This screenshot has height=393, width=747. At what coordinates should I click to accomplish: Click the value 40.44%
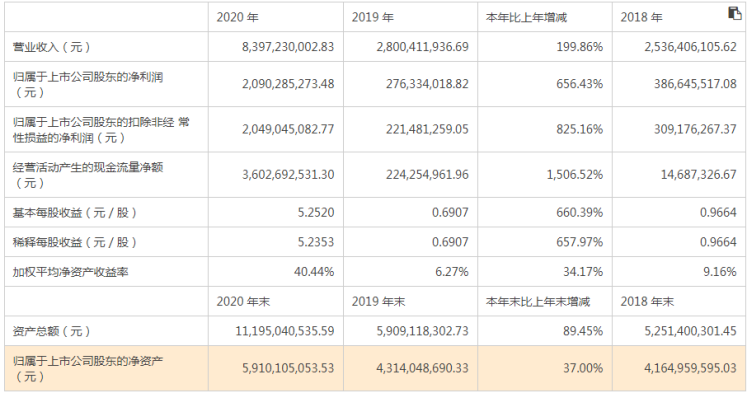point(314,272)
